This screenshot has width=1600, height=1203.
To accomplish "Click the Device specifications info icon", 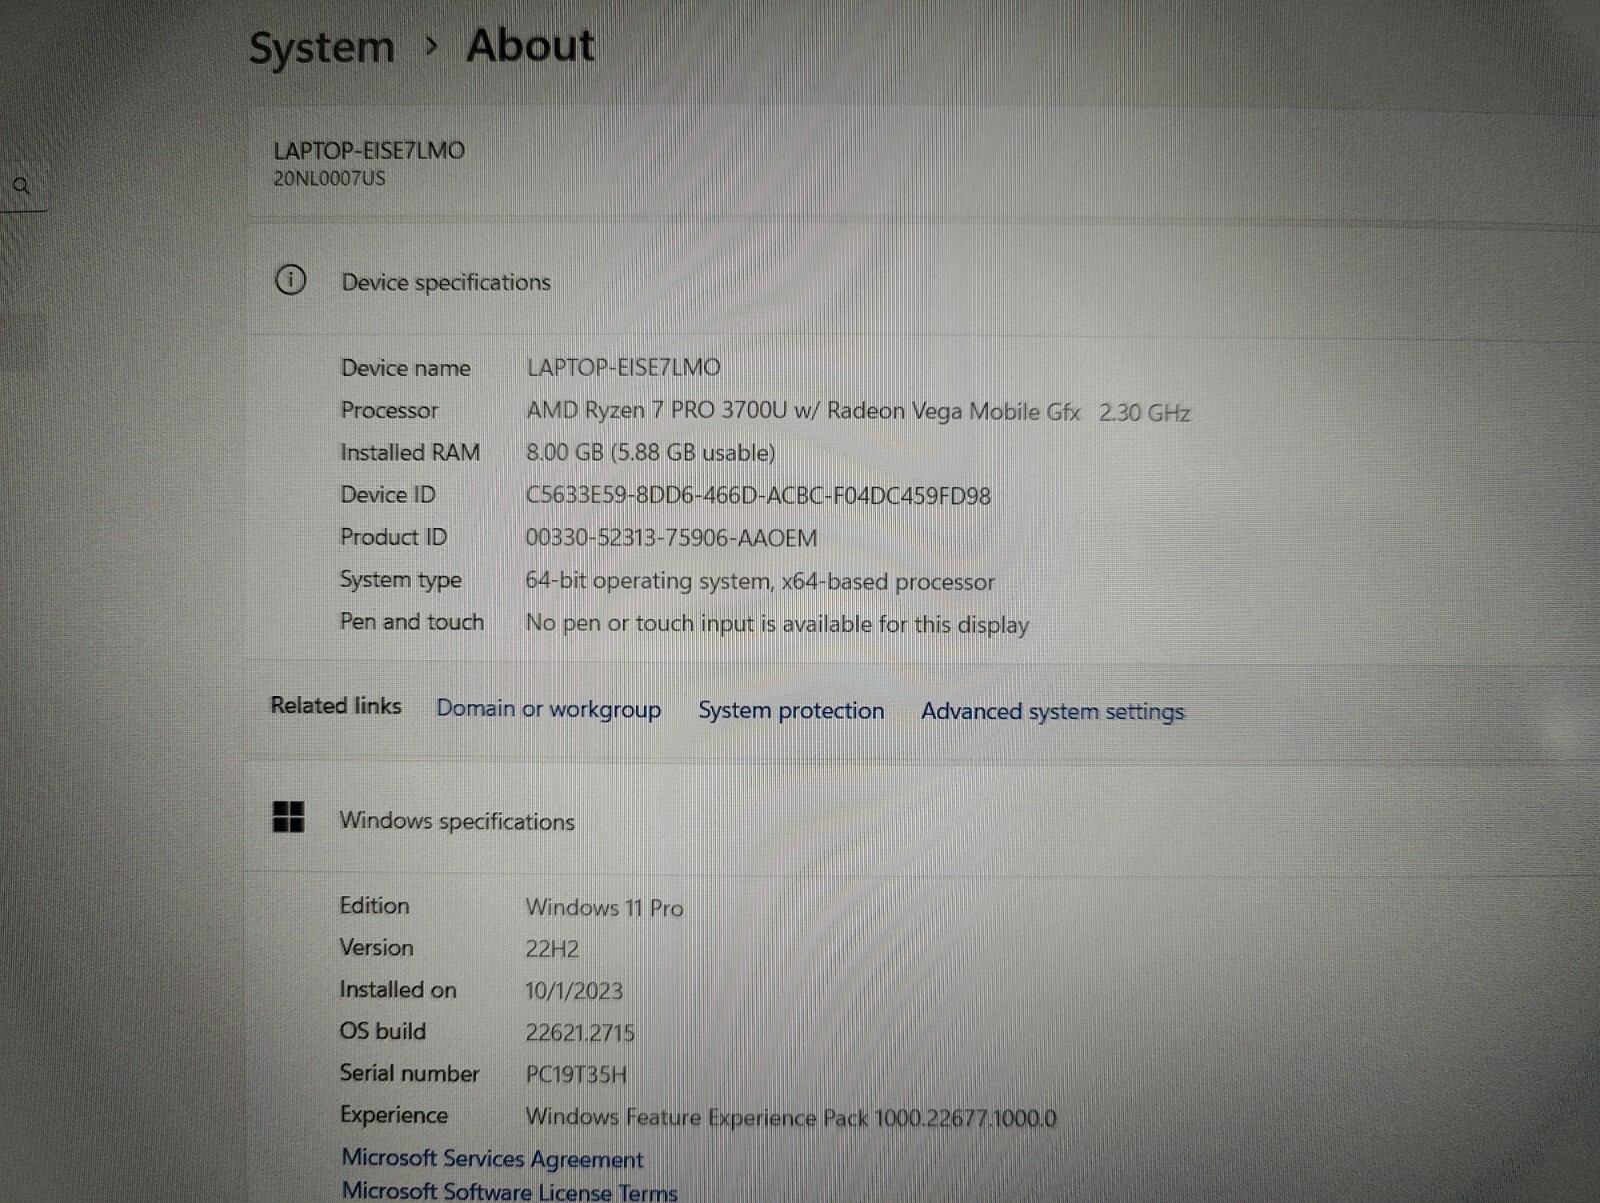I will (290, 280).
